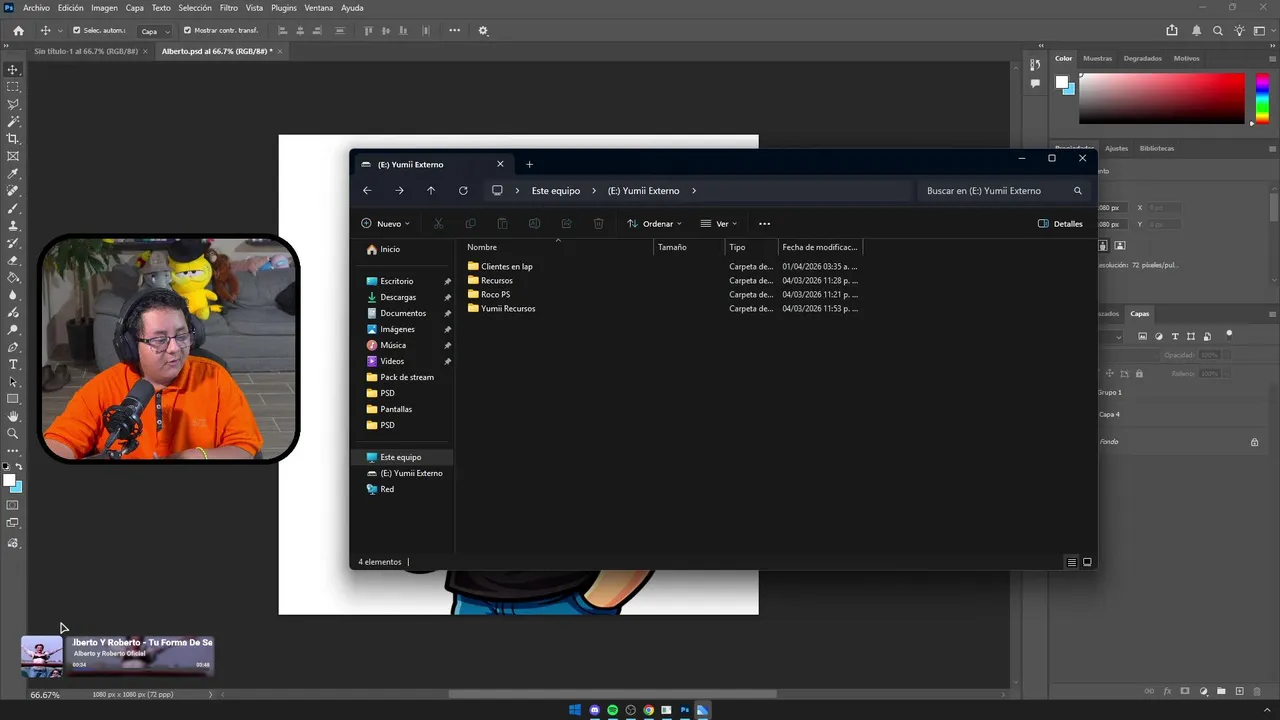The width and height of the screenshot is (1280, 720).
Task: Click foreground color swatch in Color panel
Action: tap(1062, 82)
